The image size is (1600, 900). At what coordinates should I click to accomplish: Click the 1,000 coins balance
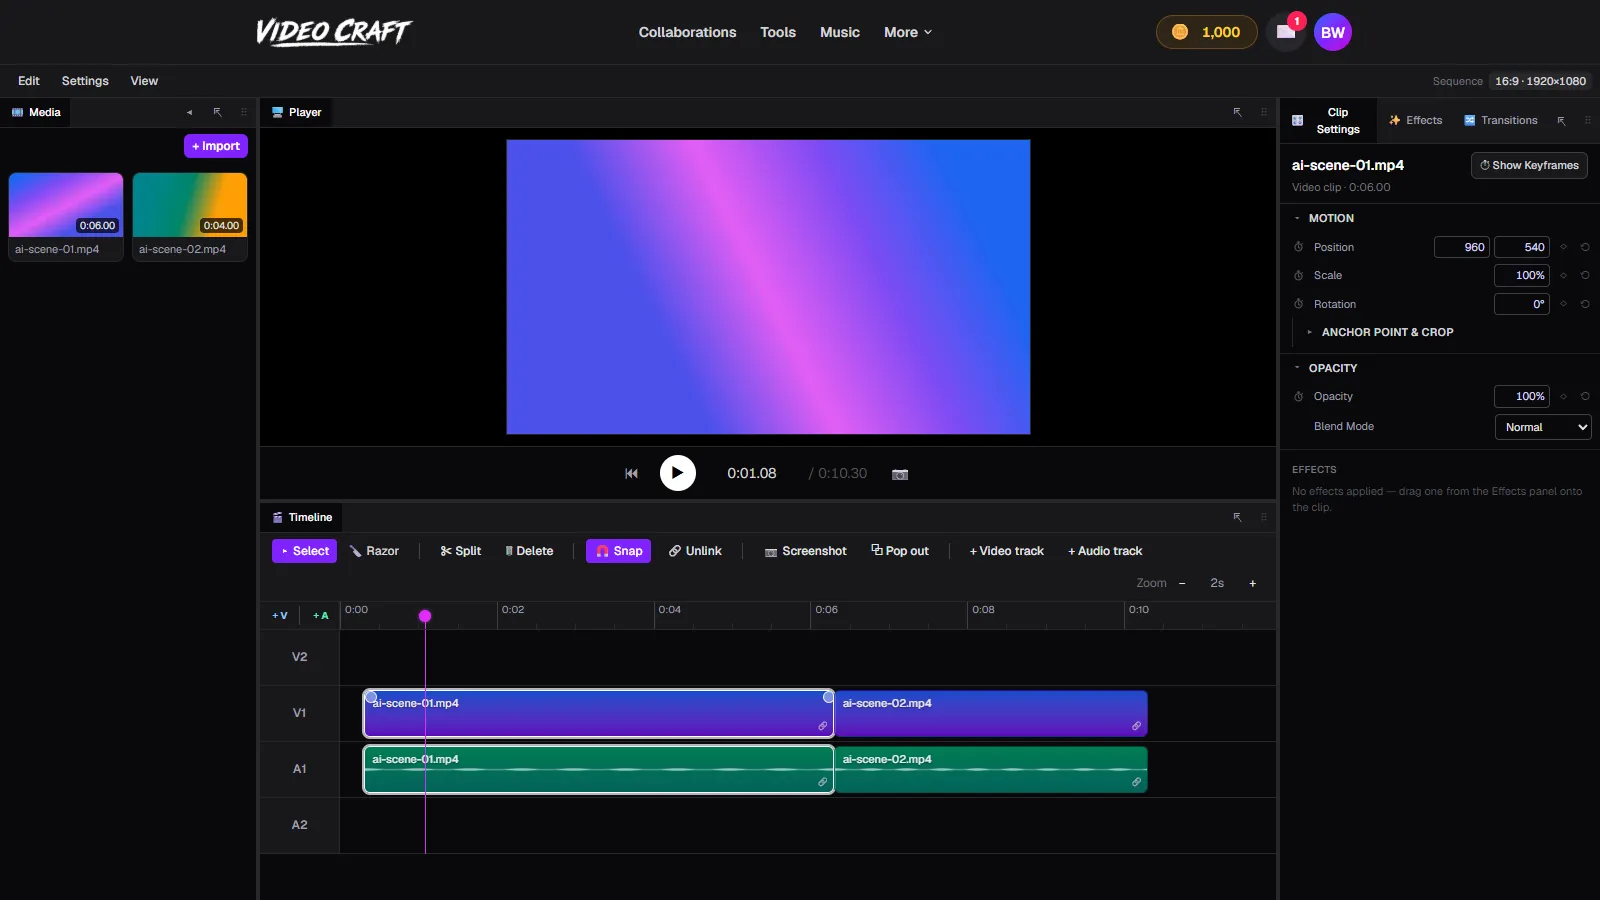coord(1207,32)
